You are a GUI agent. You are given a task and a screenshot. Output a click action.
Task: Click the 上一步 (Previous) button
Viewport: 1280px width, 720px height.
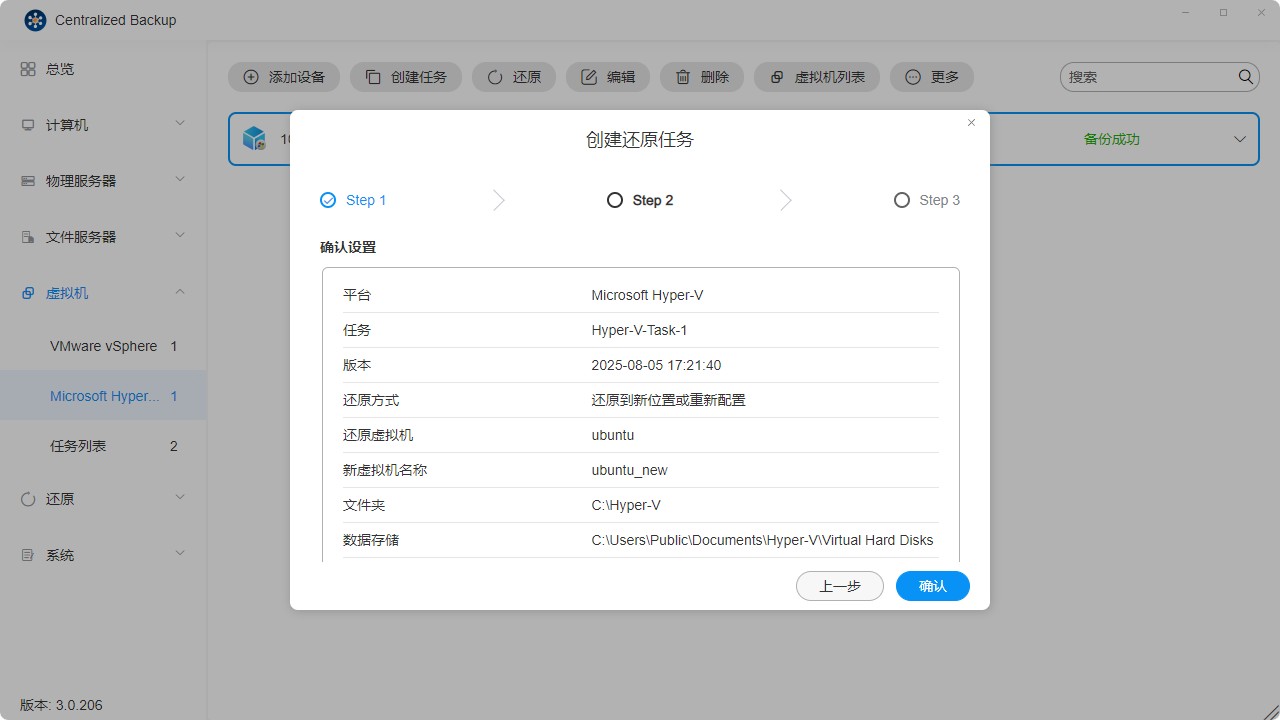tap(839, 586)
